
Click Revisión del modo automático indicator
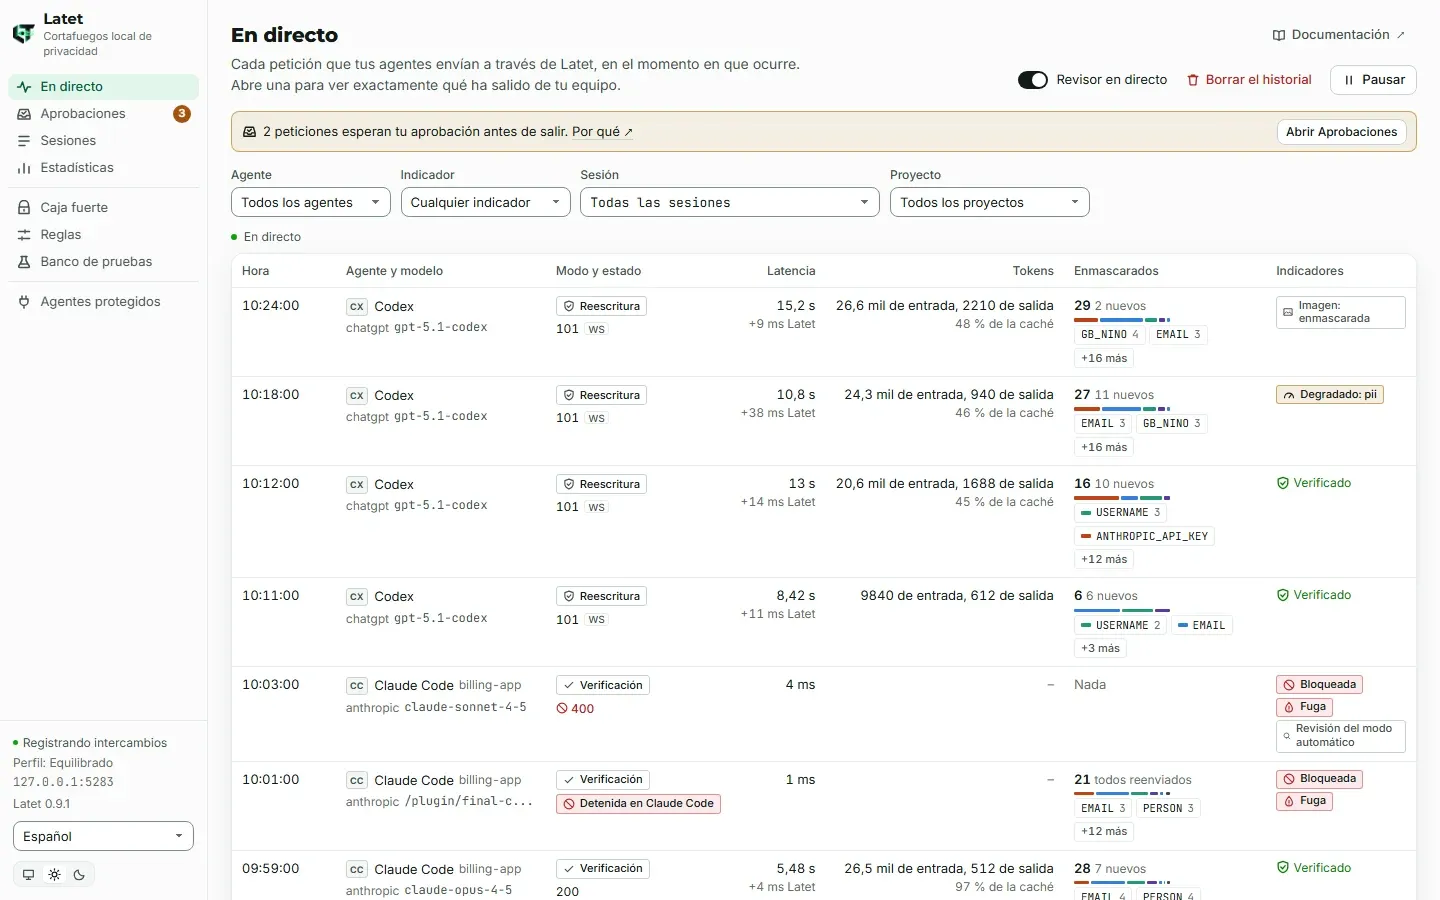click(1341, 736)
